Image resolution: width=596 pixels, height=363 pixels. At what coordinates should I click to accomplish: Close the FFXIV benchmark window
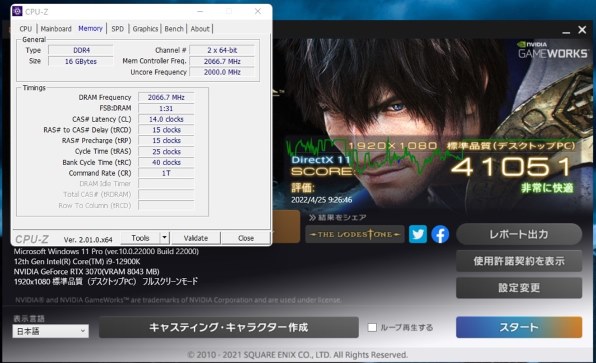[x=582, y=30]
